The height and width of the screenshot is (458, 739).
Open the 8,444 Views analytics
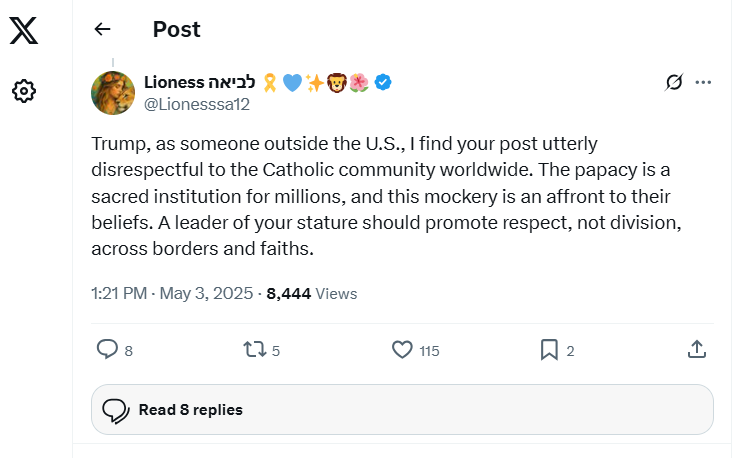[x=311, y=294]
